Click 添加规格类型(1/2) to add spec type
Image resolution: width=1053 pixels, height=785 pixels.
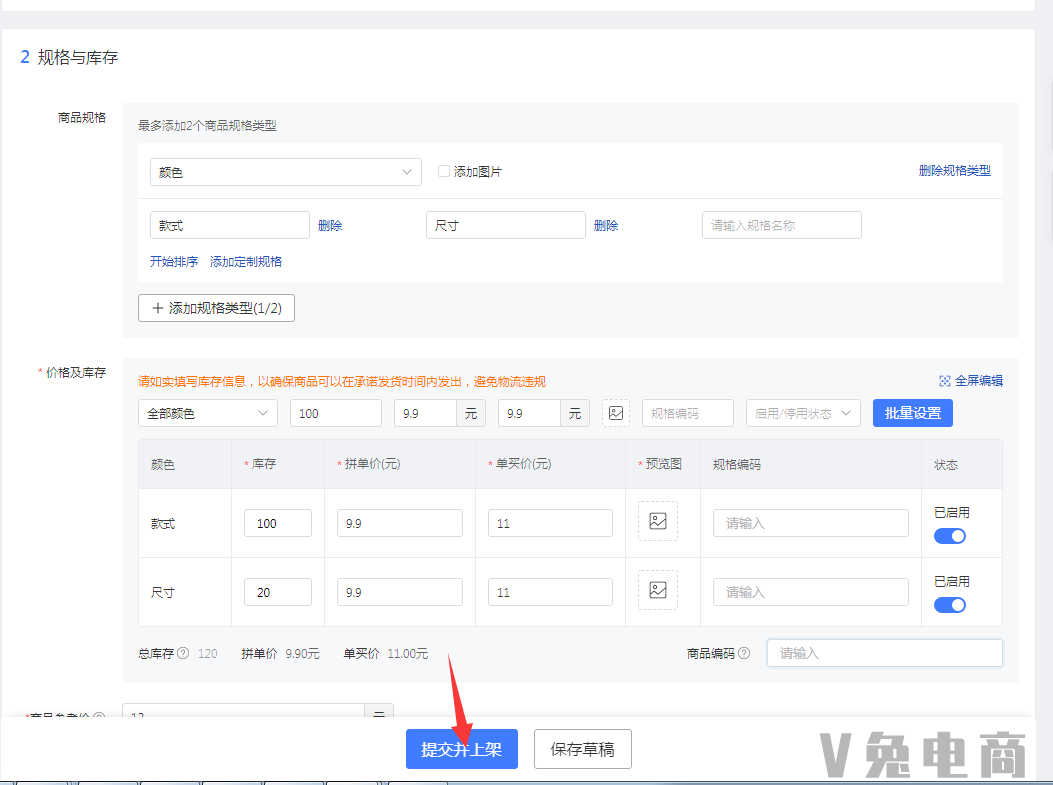pos(216,307)
